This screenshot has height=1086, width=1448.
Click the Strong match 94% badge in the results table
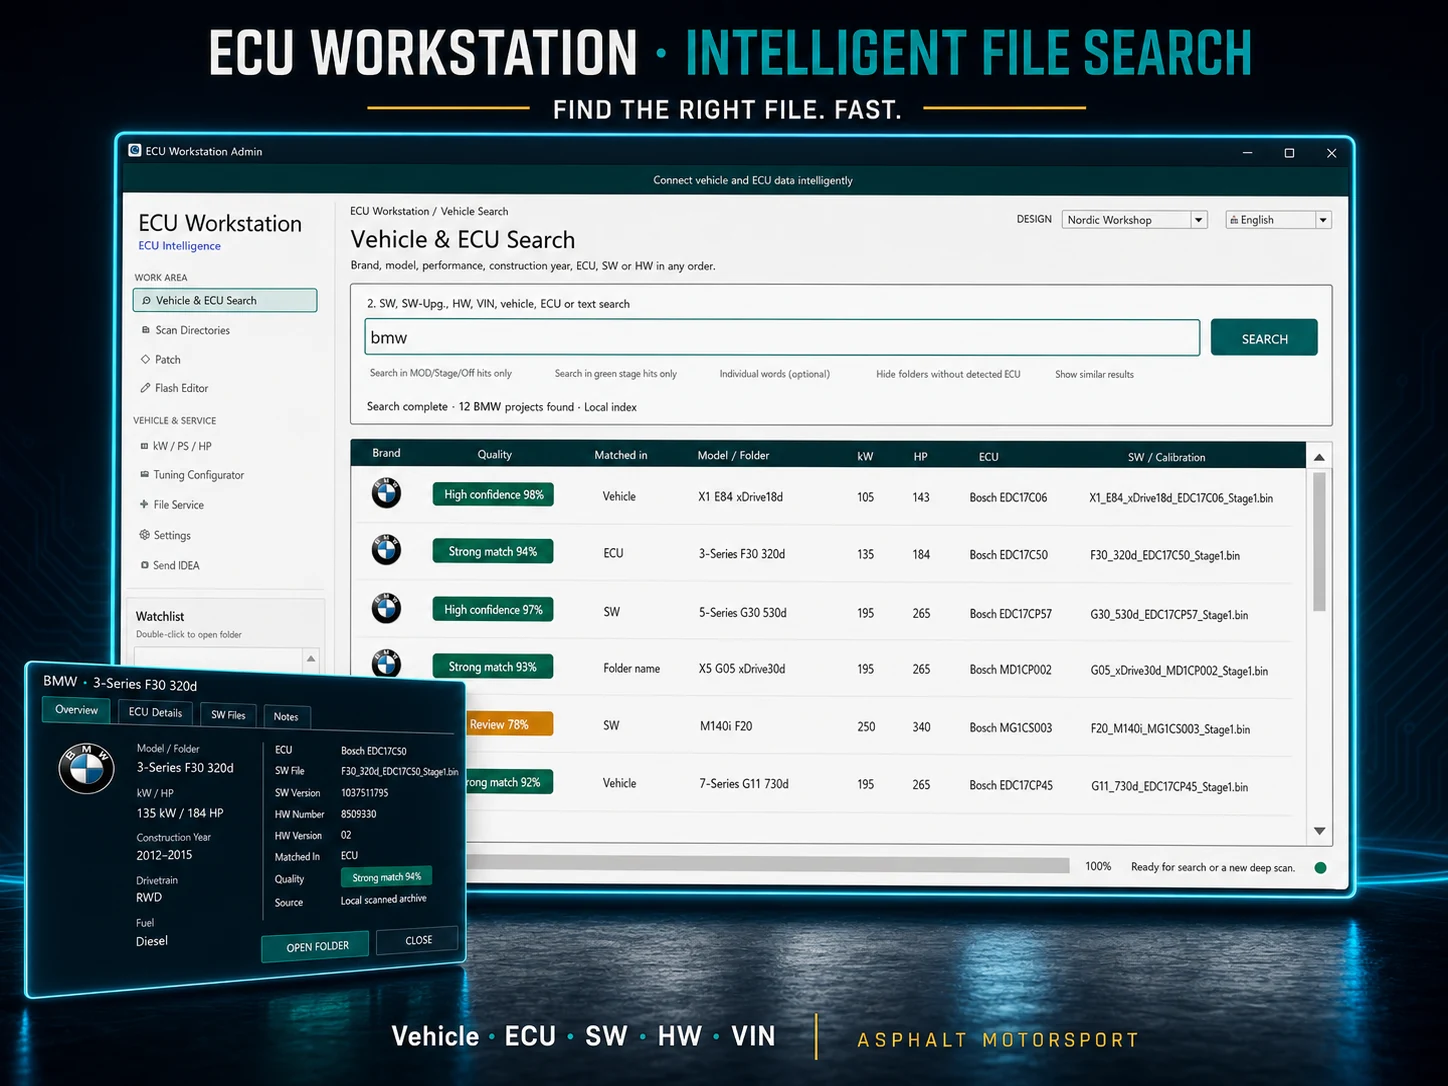click(x=493, y=551)
